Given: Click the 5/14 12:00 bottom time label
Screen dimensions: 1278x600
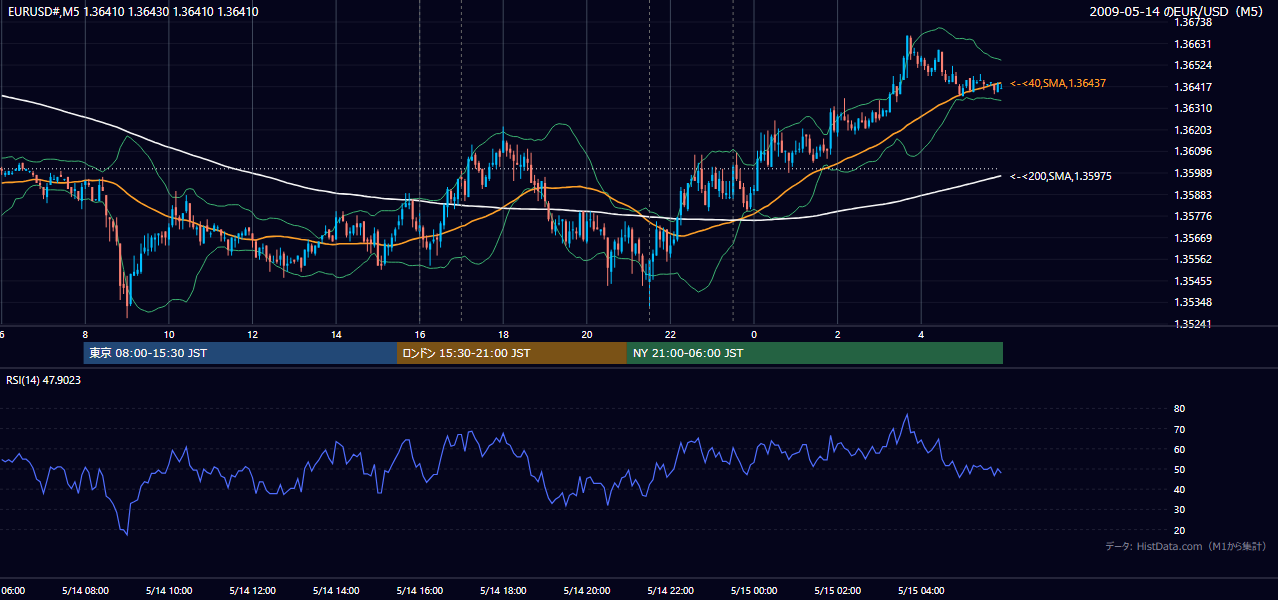Looking at the screenshot, I should click(x=252, y=591).
